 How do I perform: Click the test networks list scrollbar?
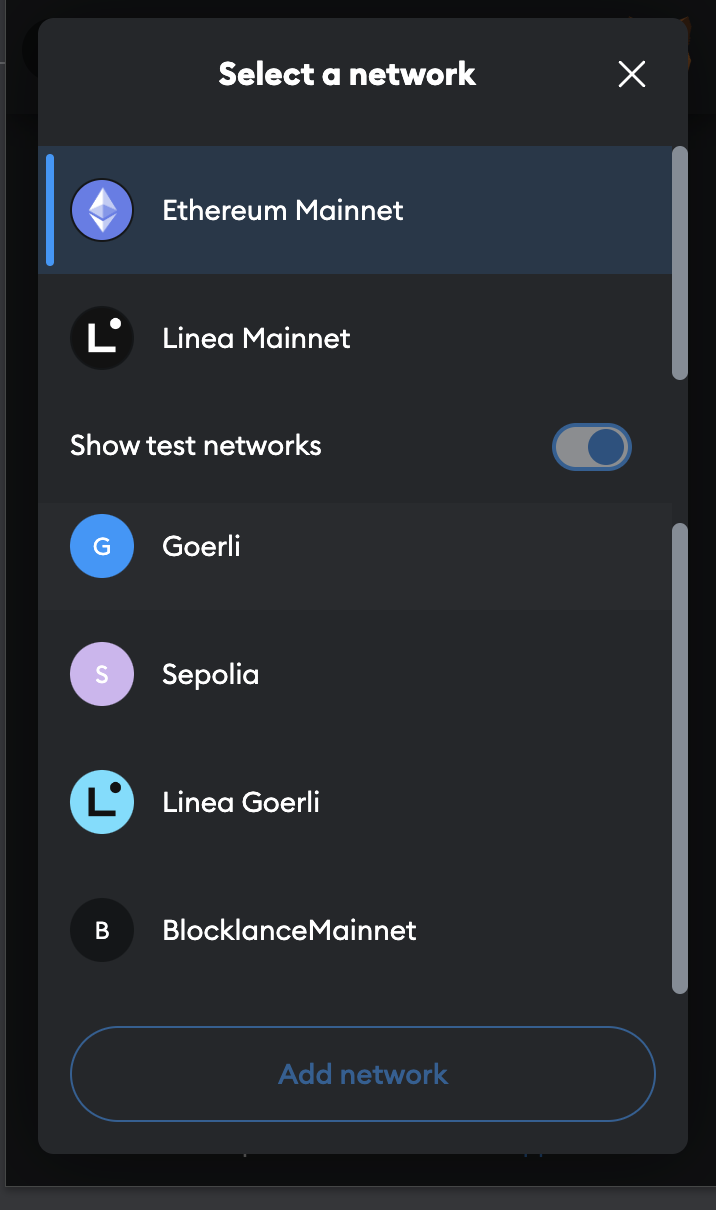680,757
